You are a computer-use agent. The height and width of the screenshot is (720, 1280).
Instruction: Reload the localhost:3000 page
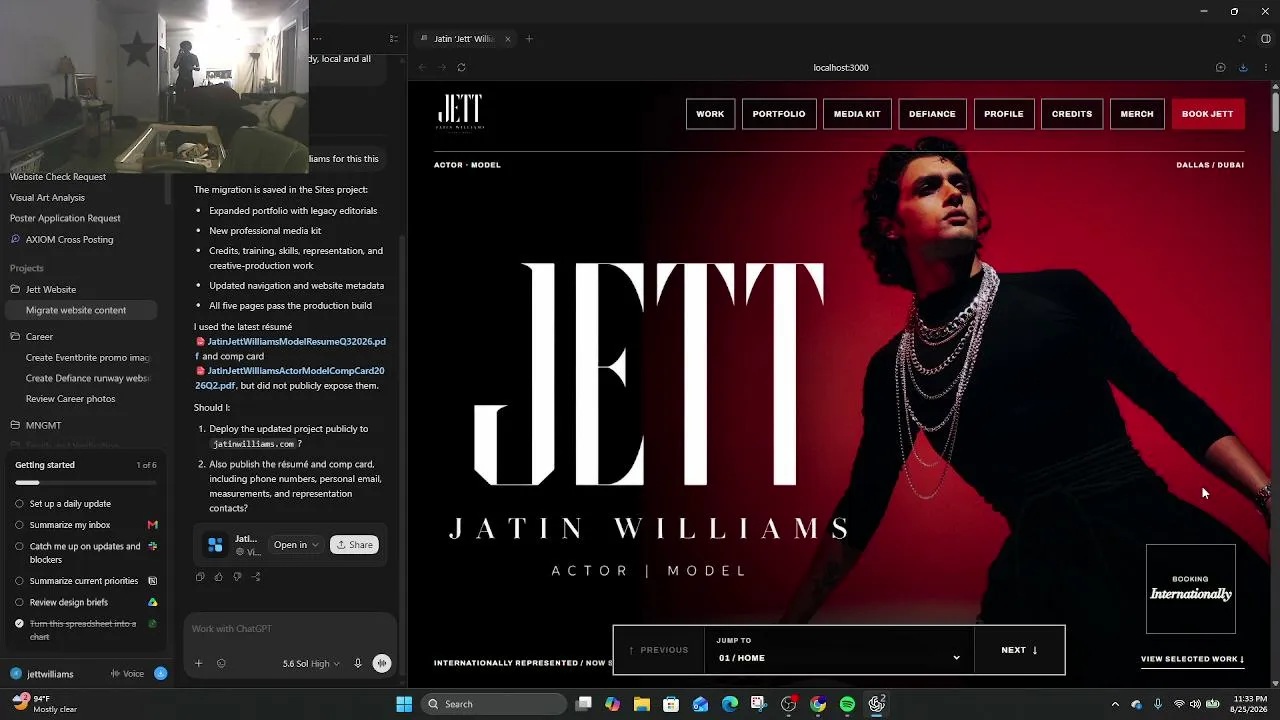[x=461, y=67]
